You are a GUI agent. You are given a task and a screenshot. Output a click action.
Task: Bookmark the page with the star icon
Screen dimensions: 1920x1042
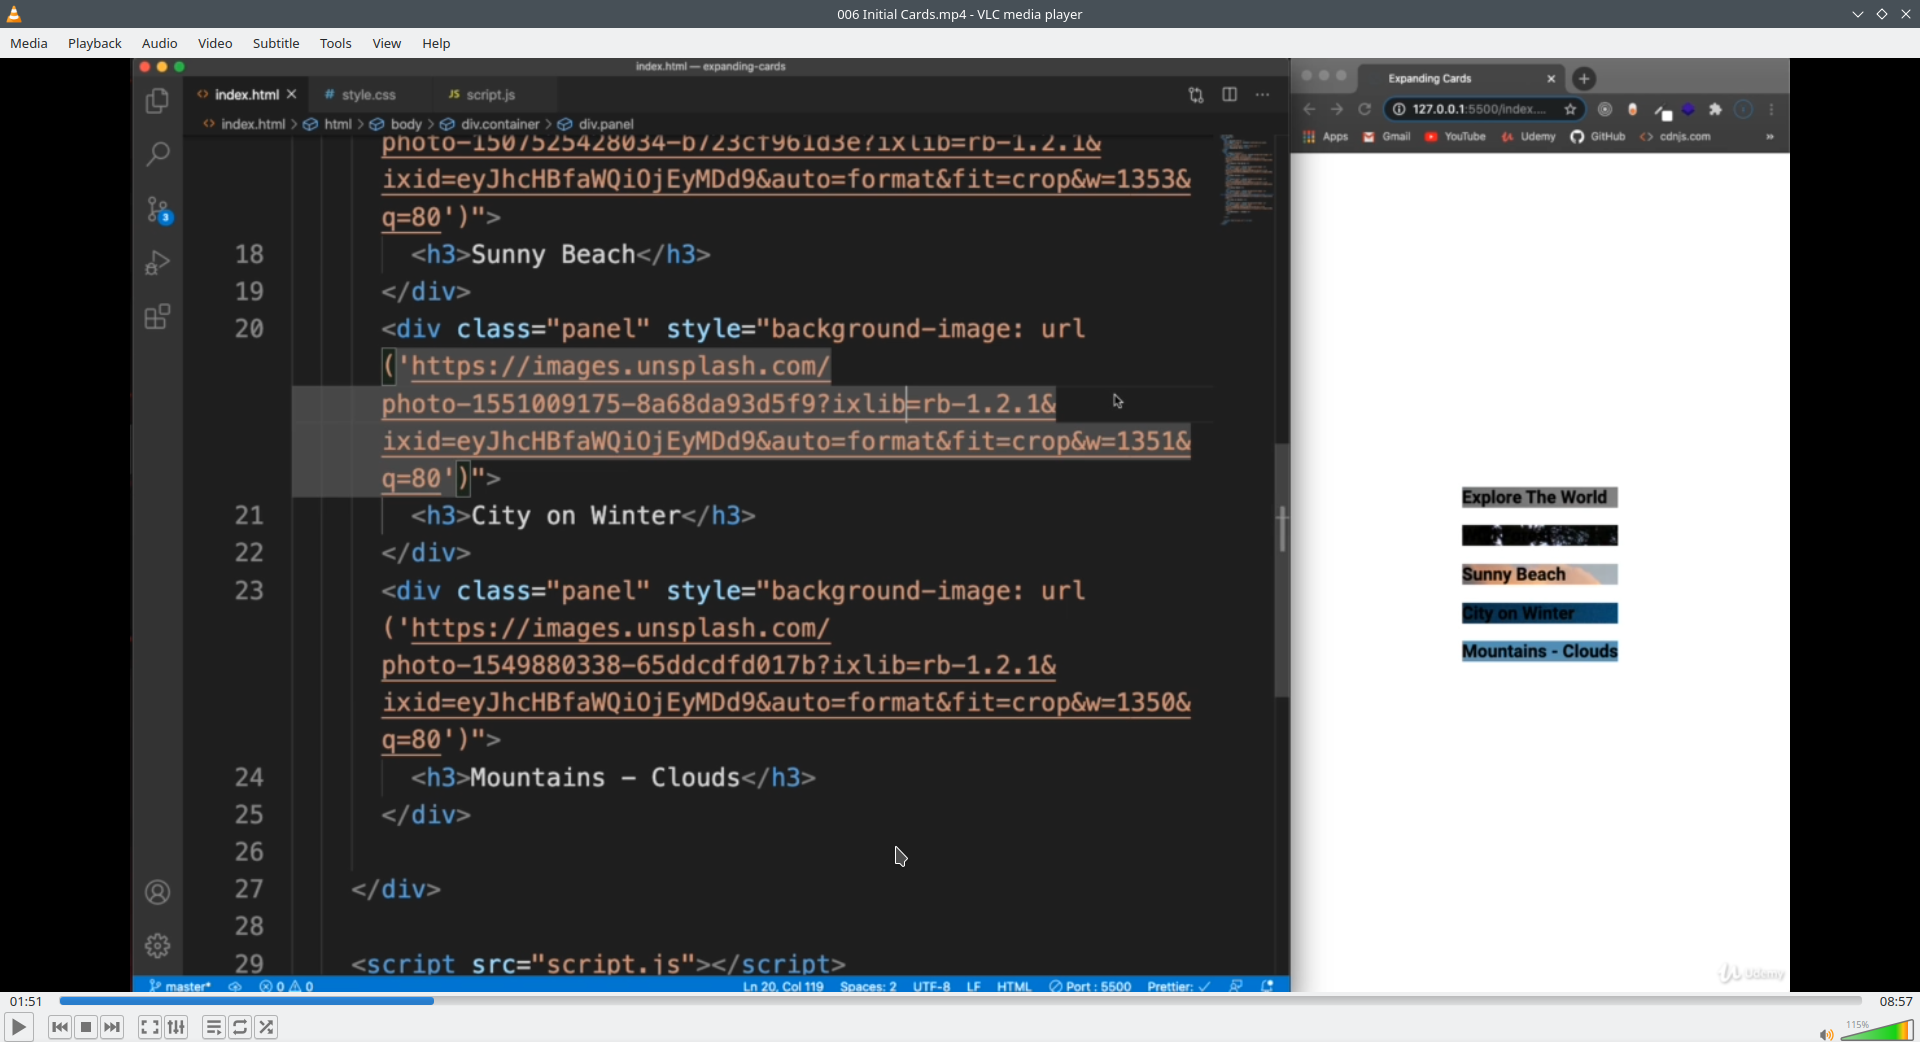pos(1570,109)
